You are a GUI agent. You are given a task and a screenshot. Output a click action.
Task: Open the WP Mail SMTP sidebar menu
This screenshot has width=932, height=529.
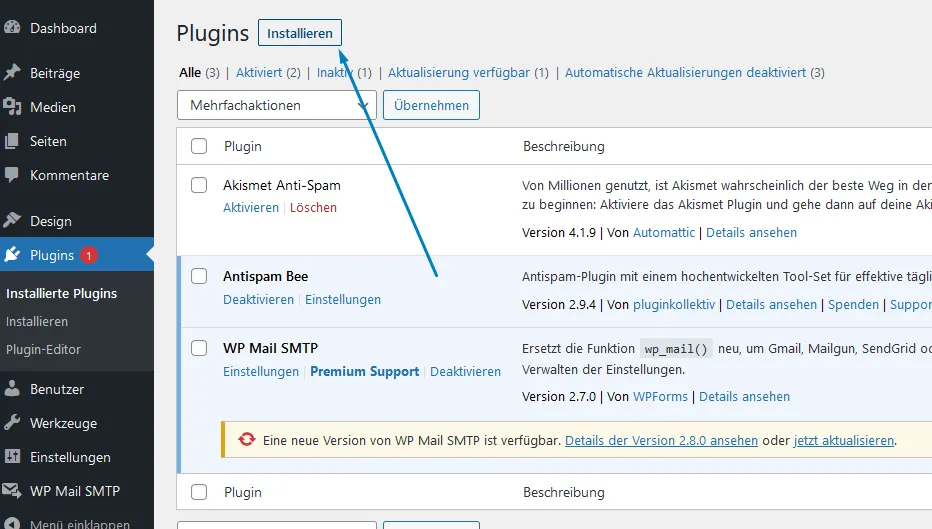75,491
